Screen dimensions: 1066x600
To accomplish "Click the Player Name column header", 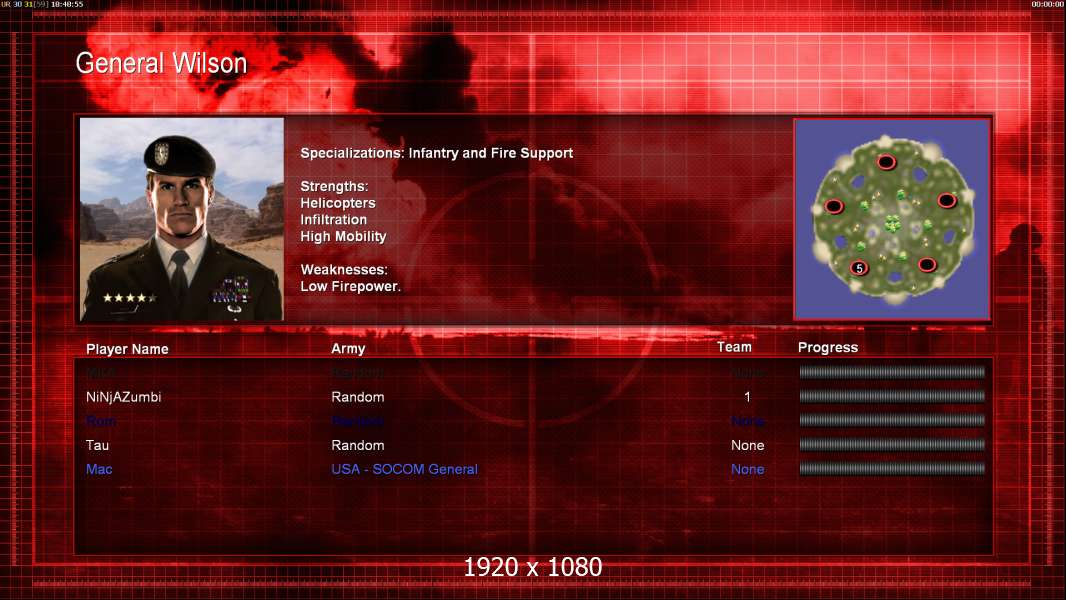I will [127, 349].
